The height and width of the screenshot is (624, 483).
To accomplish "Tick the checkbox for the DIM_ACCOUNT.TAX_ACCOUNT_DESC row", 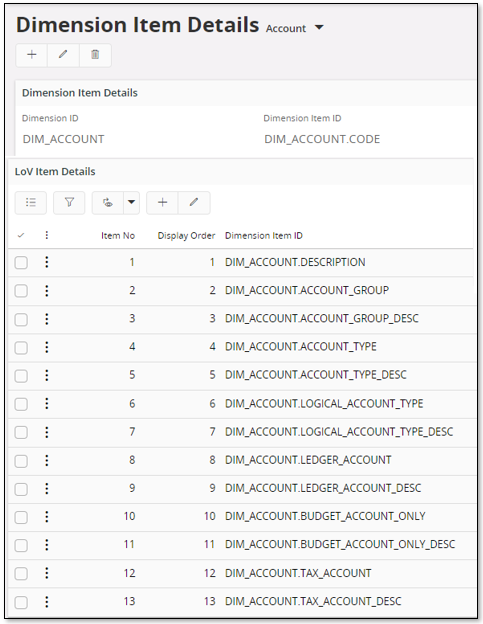I will tap(21, 602).
